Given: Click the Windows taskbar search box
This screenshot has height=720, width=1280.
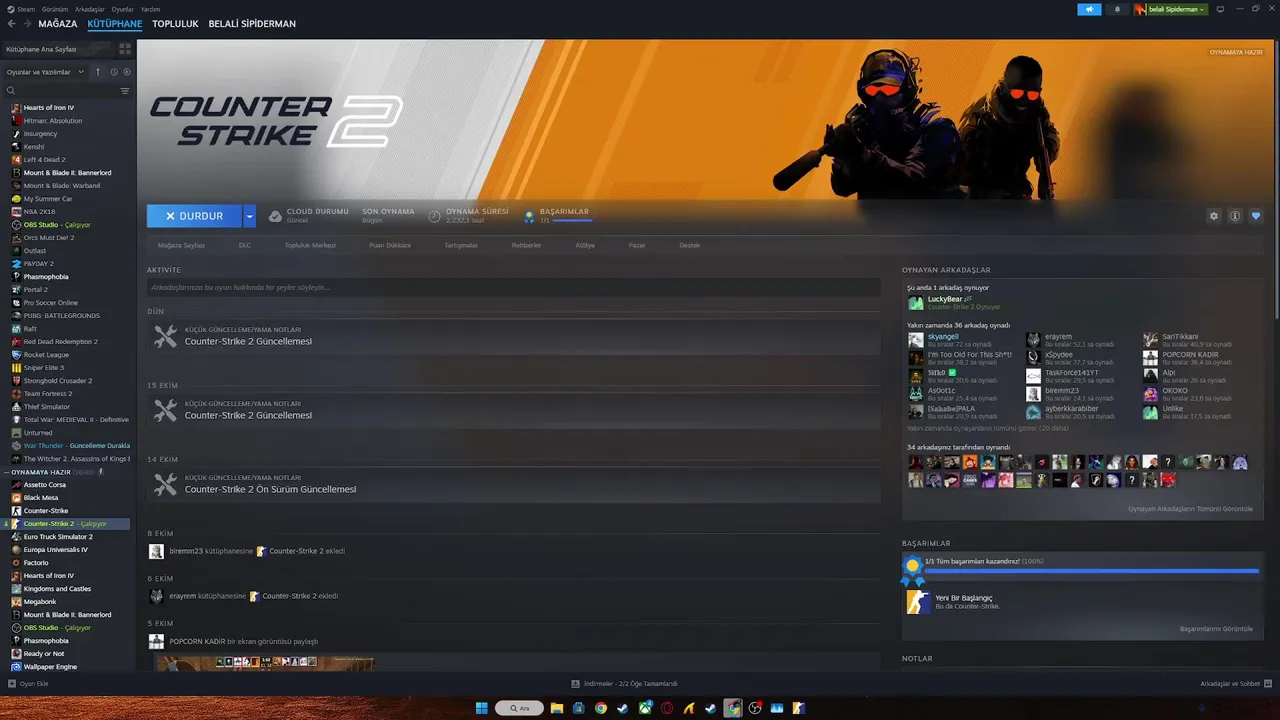Looking at the screenshot, I should click(x=518, y=708).
